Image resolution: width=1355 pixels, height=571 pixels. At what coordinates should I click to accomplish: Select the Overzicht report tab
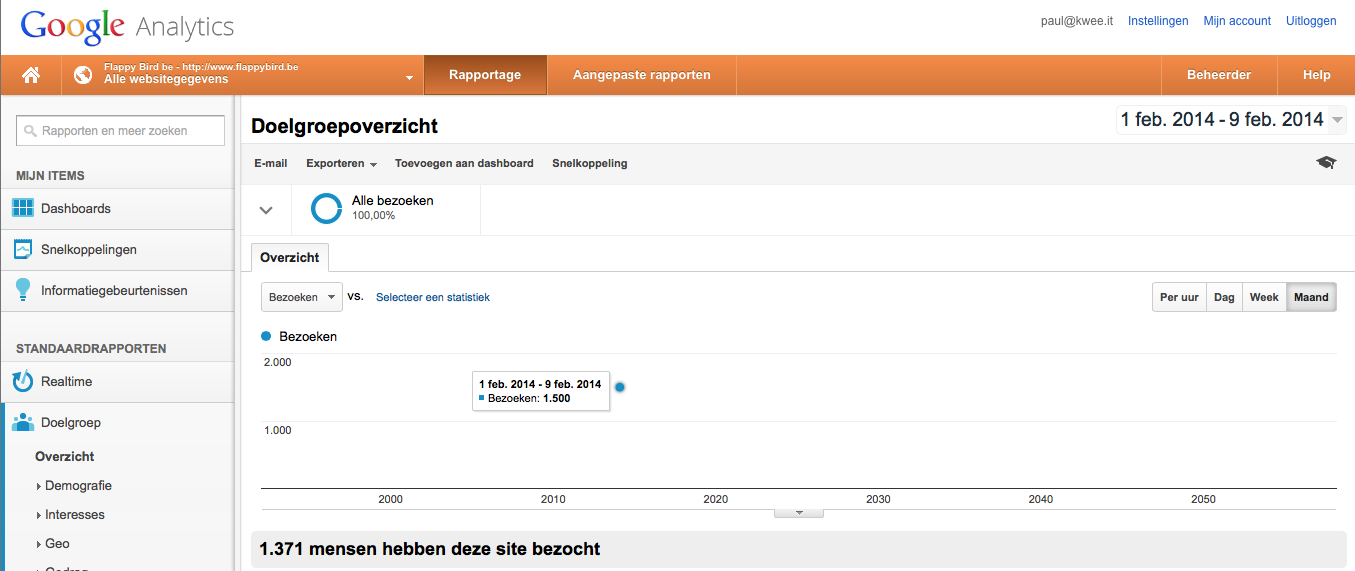coord(290,257)
